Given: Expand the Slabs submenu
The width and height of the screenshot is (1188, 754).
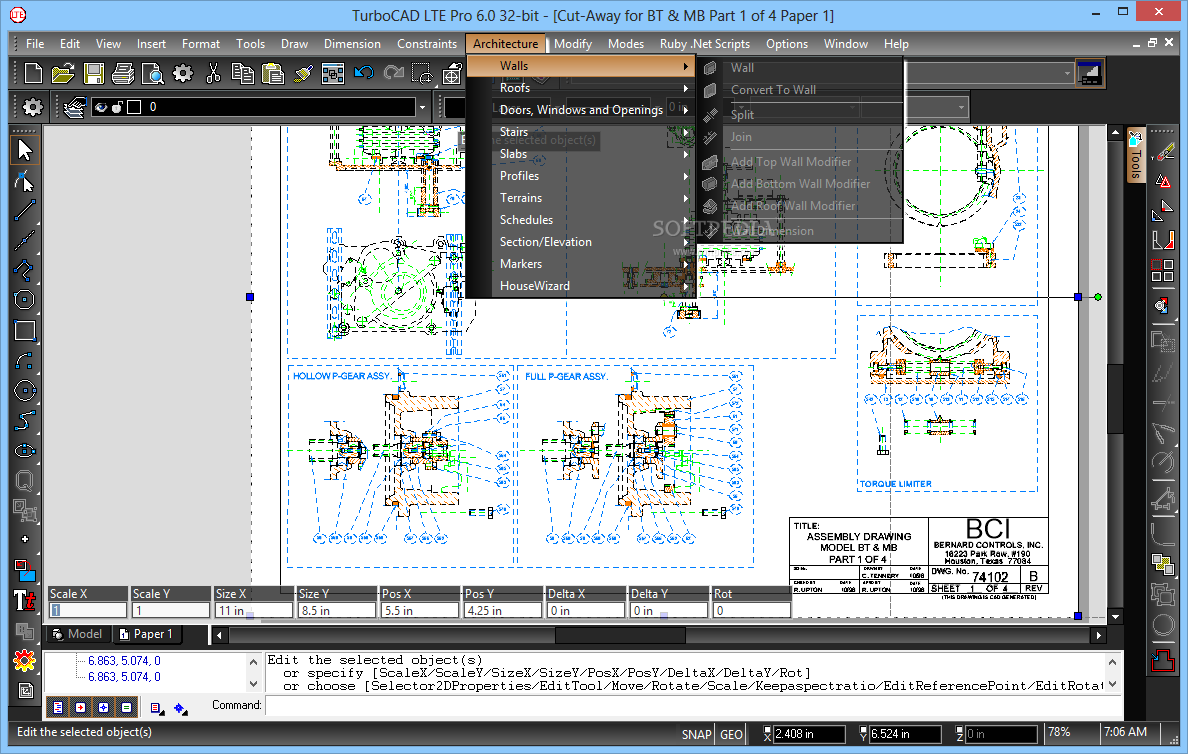Looking at the screenshot, I should point(582,154).
